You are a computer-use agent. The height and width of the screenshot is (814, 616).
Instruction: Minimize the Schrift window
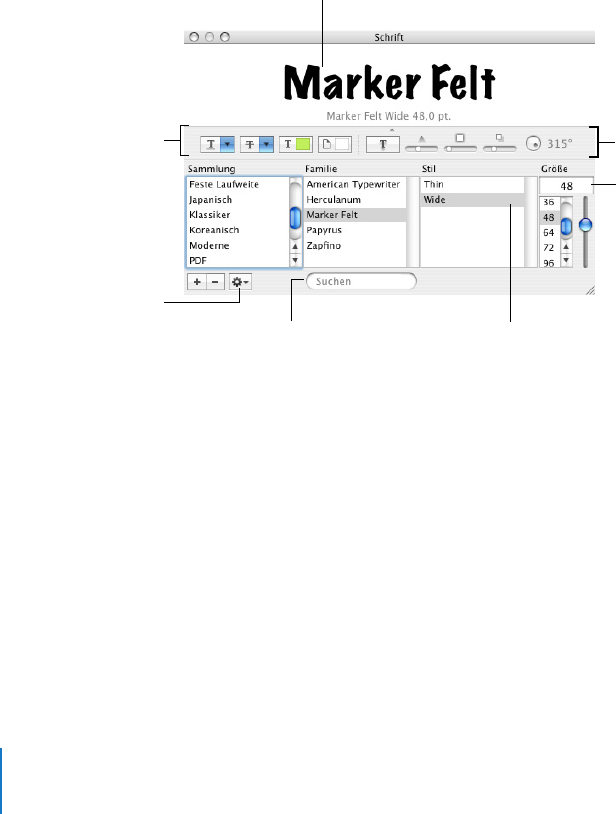(210, 37)
